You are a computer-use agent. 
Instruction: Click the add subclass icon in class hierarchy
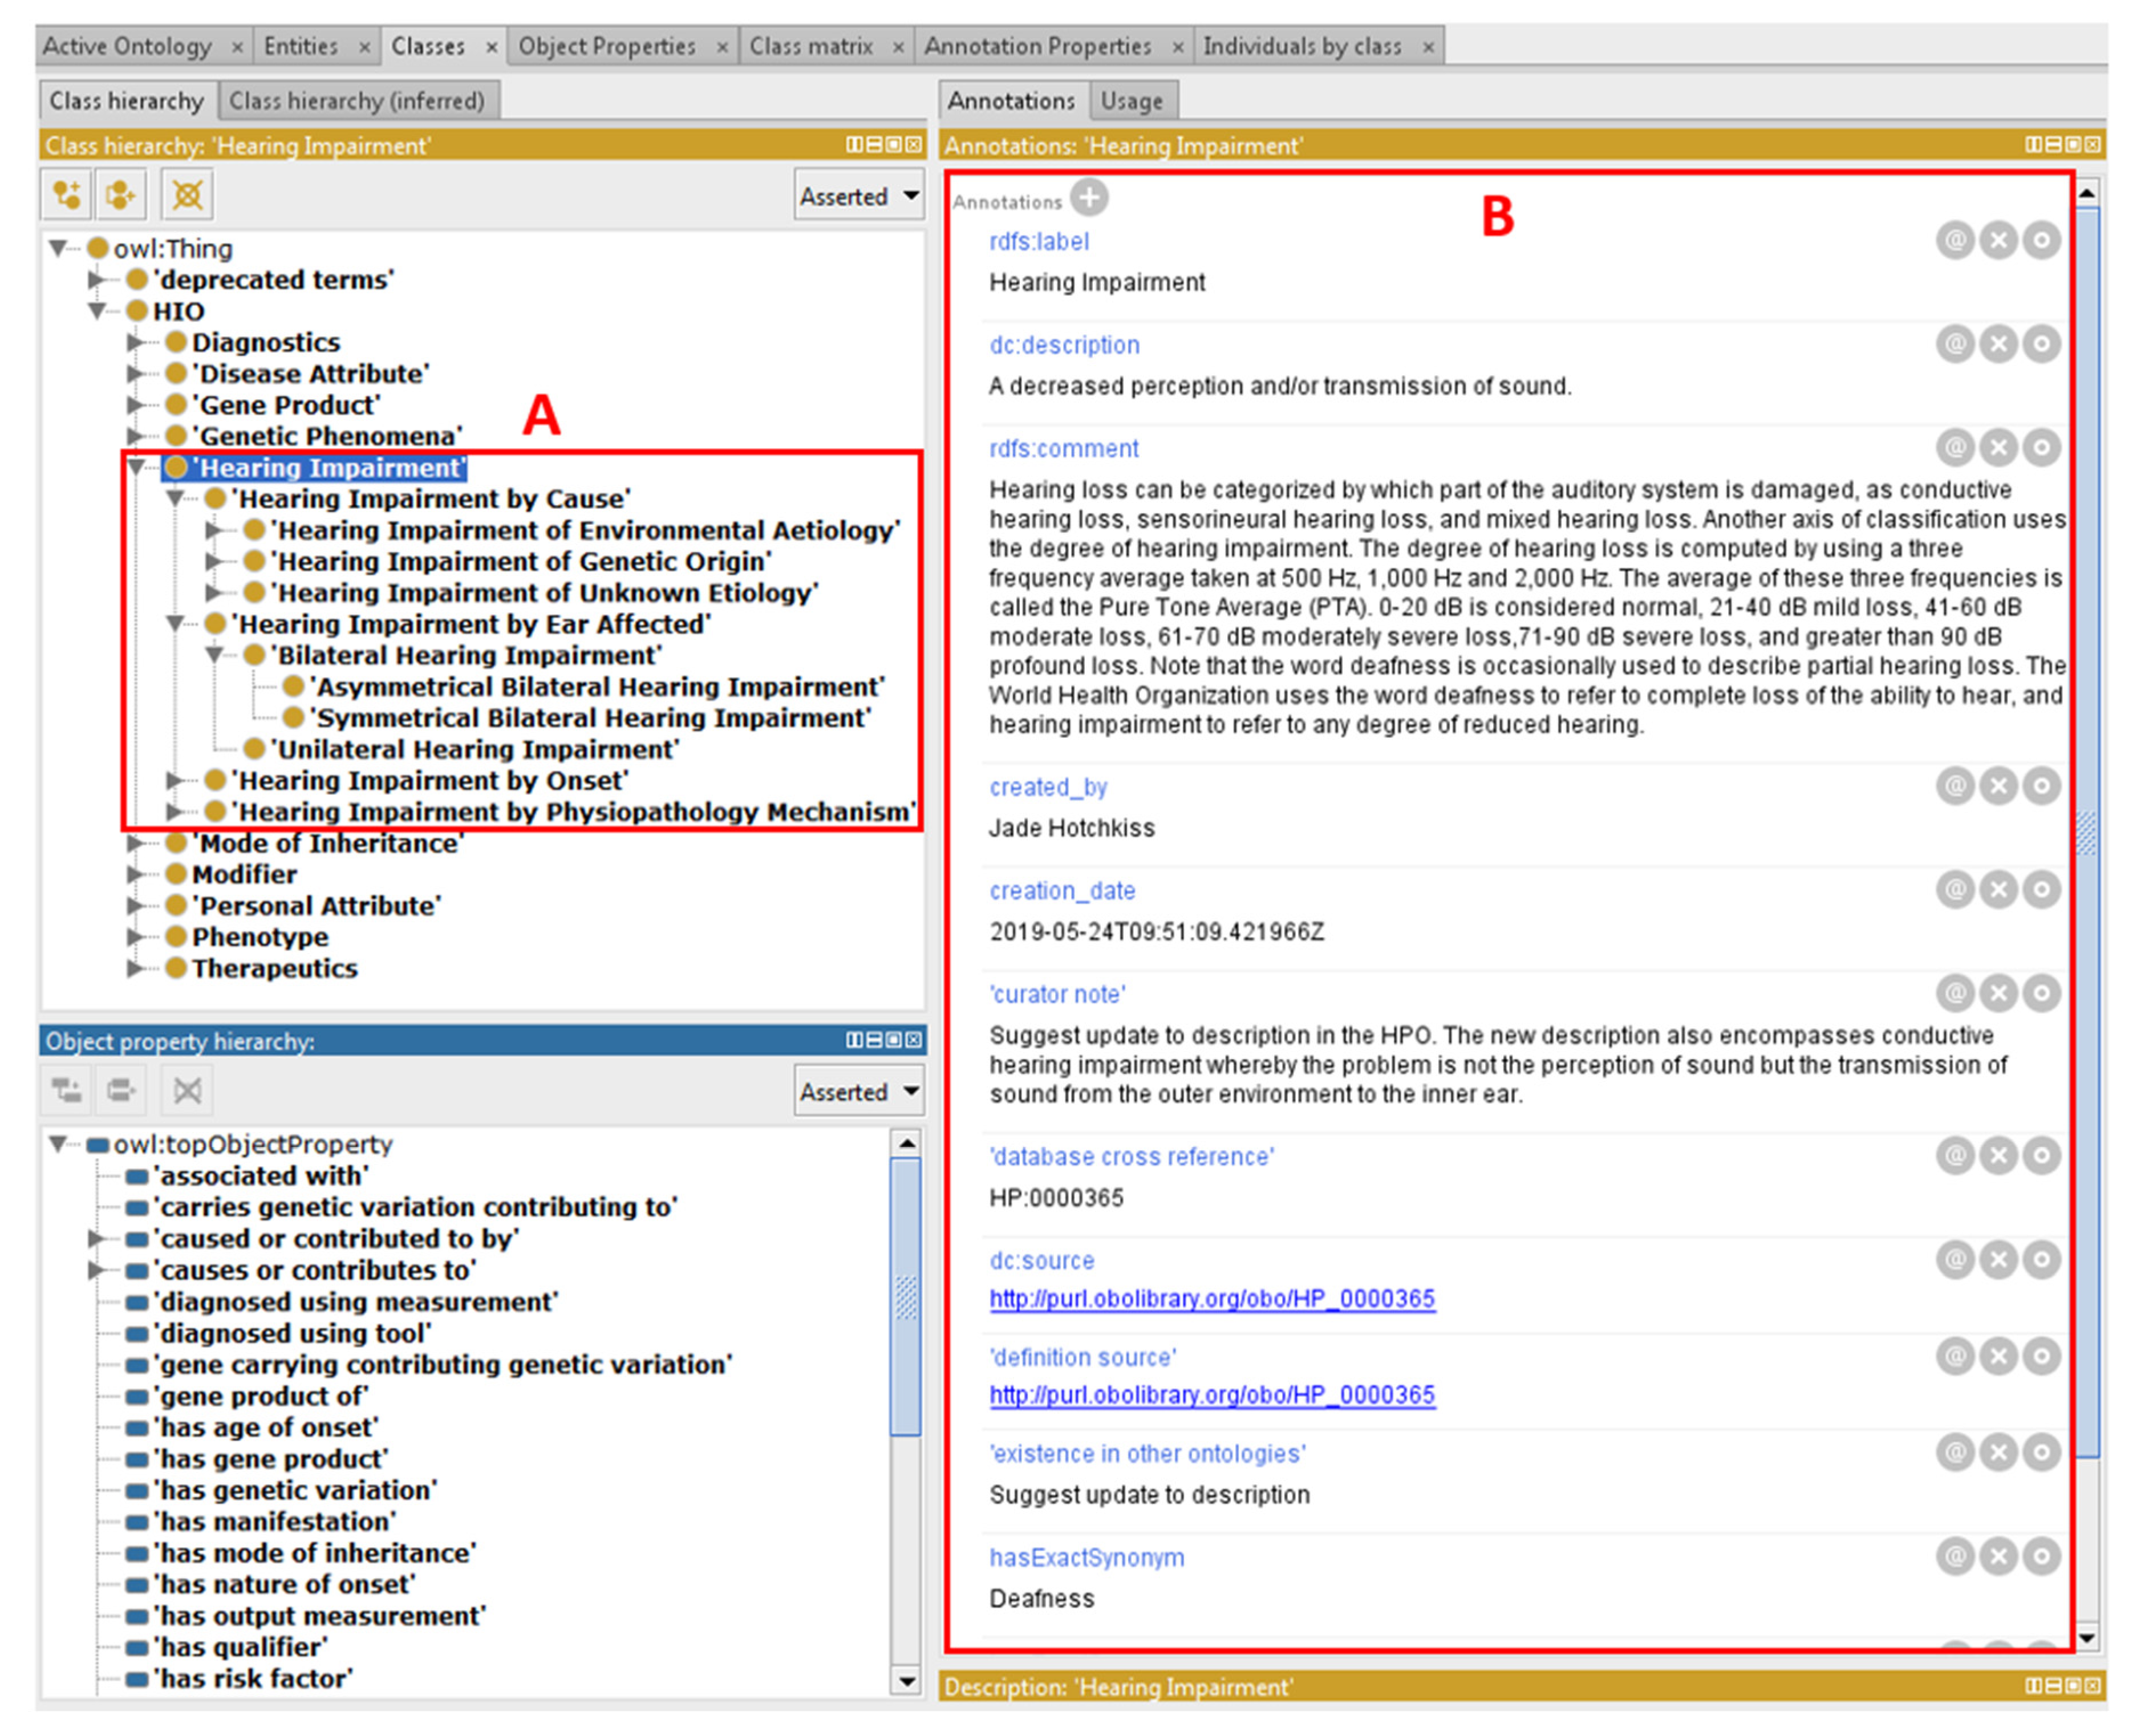67,194
